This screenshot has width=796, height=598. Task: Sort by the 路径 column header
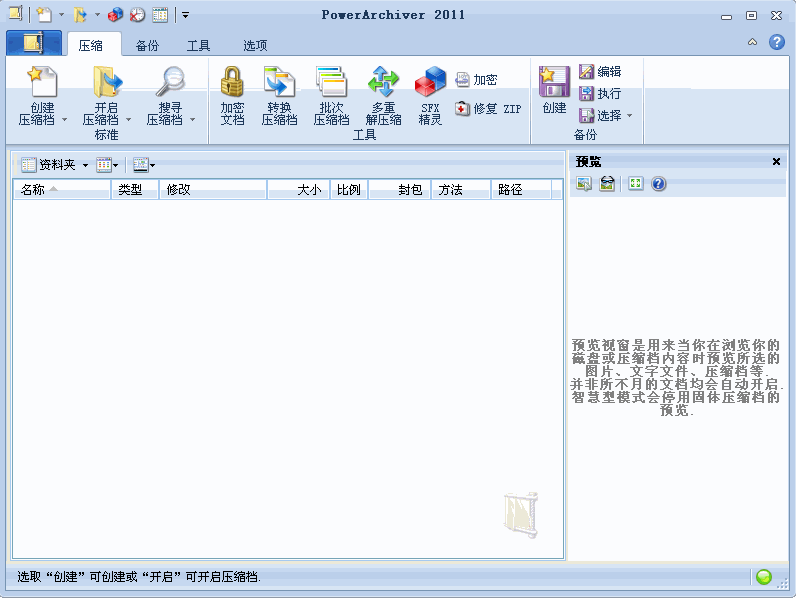[521, 189]
